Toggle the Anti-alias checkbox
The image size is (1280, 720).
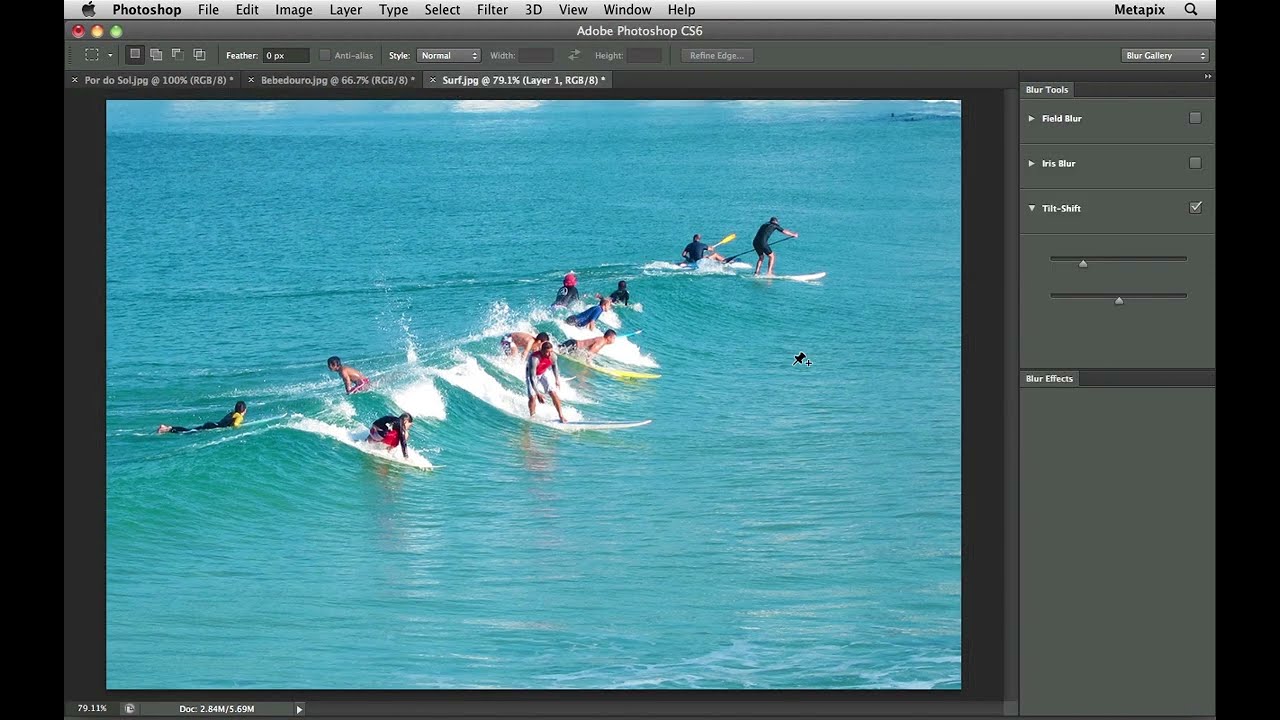324,55
